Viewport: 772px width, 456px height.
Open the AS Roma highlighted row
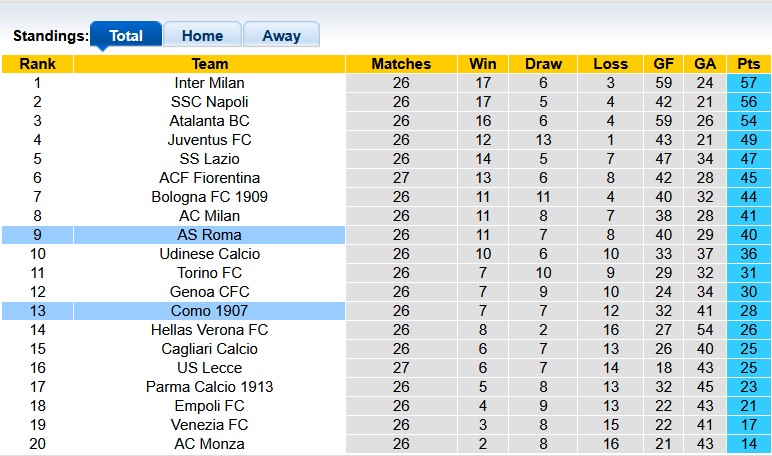[209, 235]
